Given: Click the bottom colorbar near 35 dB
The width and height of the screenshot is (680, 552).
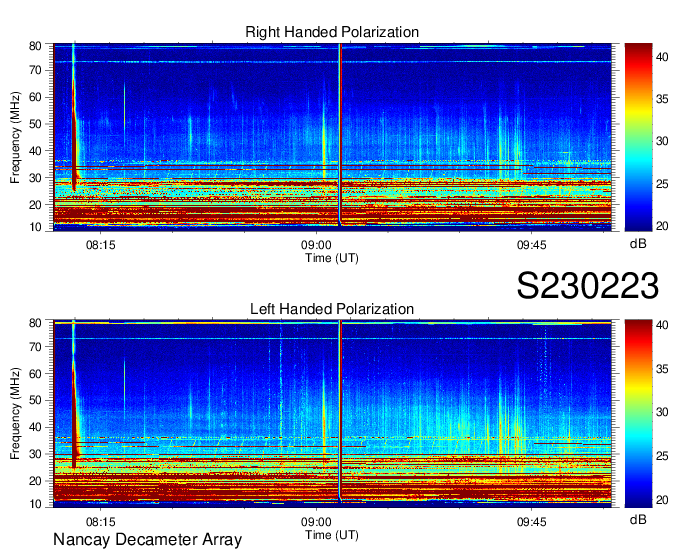Looking at the screenshot, I should click(638, 369).
